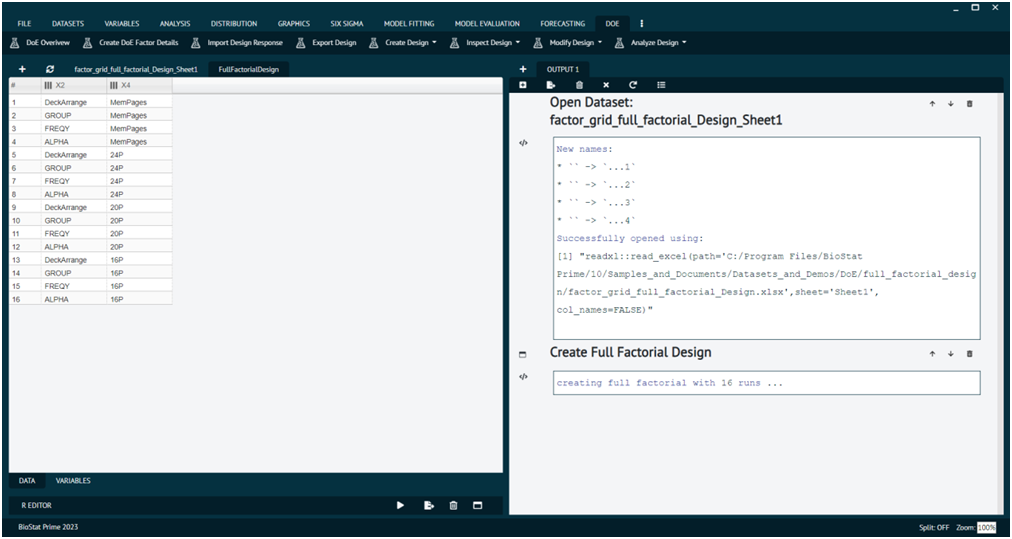Open the MODEL FITTING menu
Image resolution: width=1012 pixels, height=539 pixels.
409,23
